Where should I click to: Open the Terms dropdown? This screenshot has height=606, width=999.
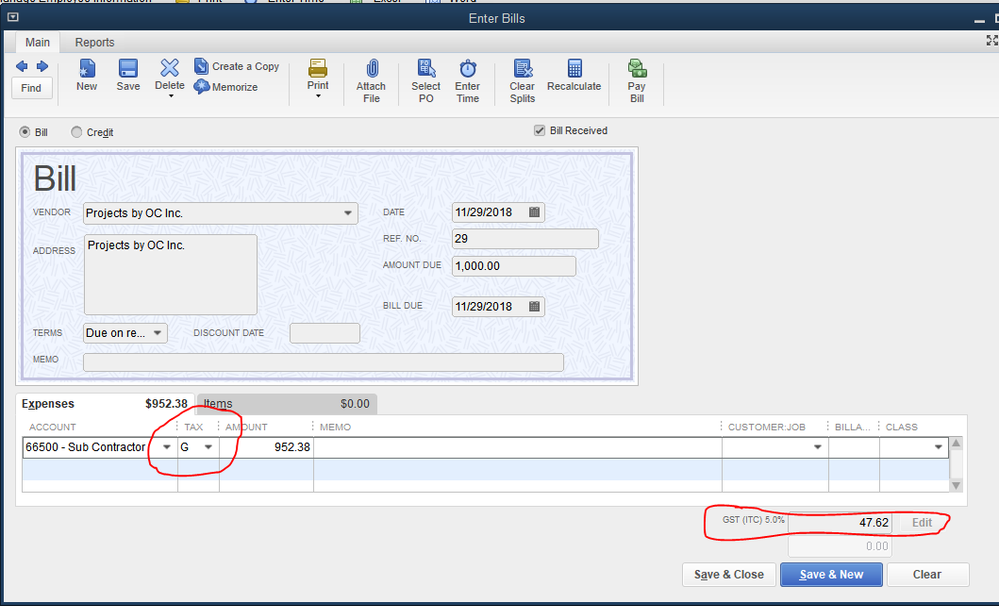pos(157,333)
